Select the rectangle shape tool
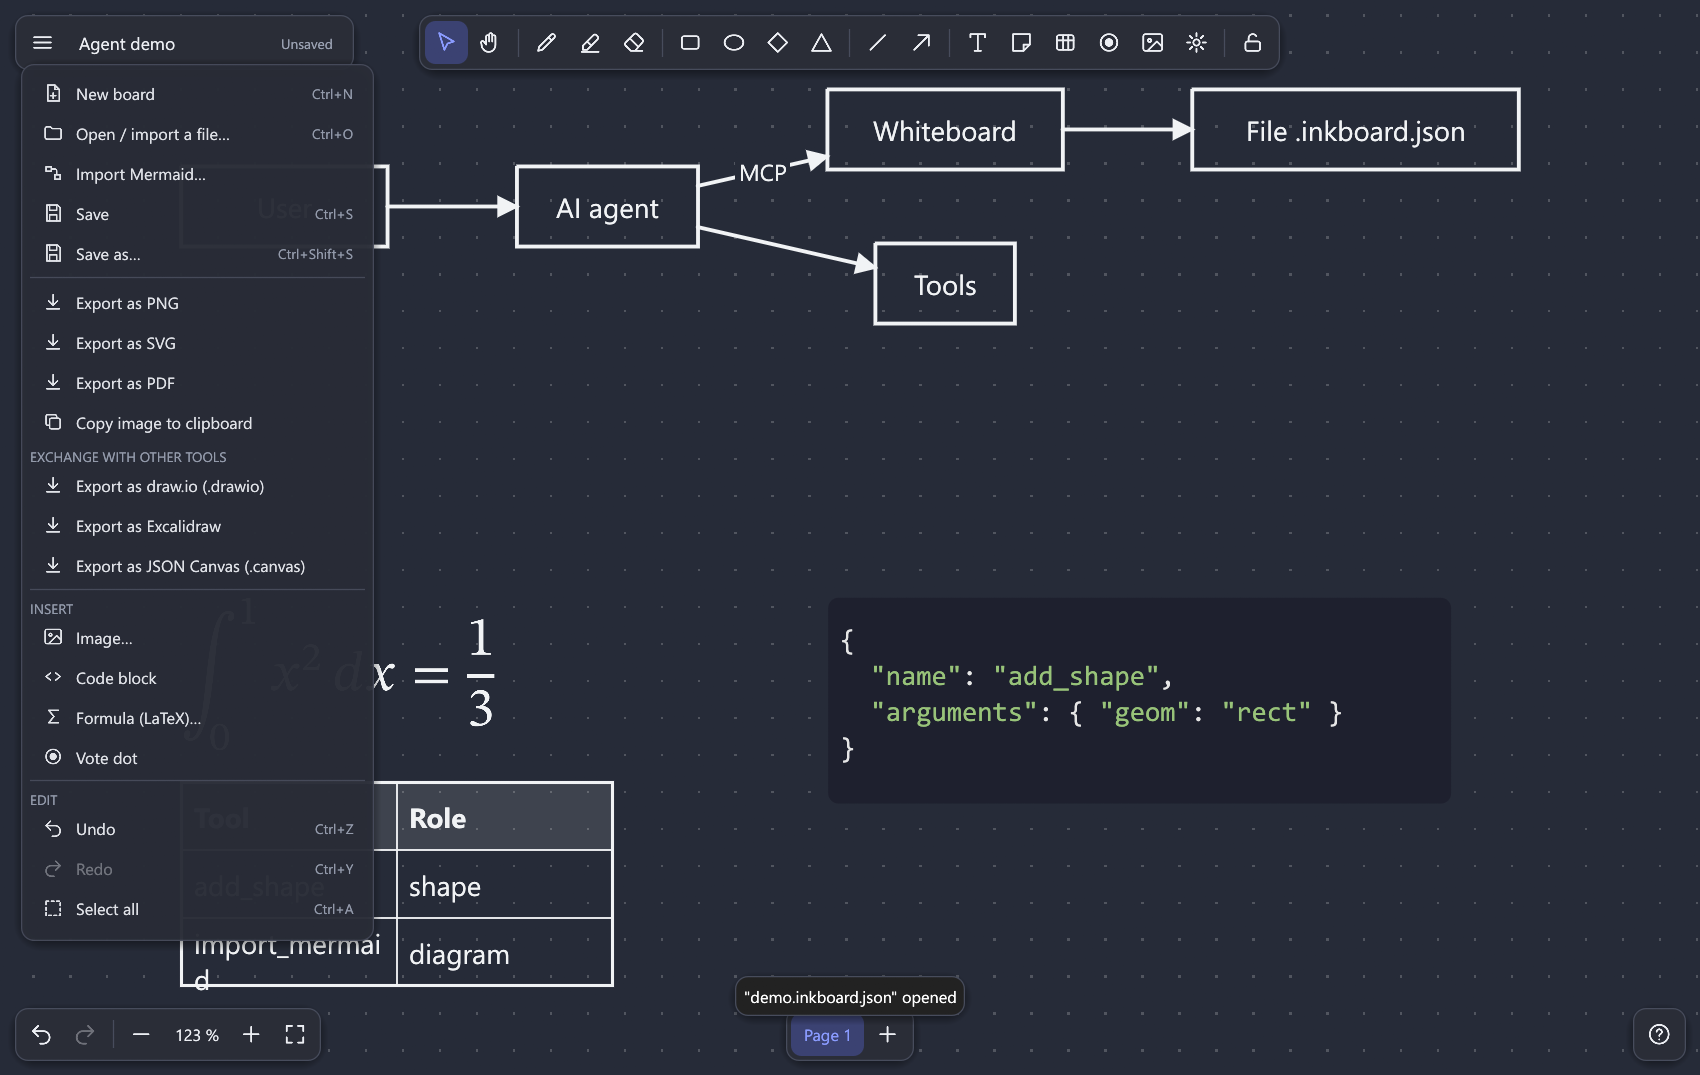The height and width of the screenshot is (1075, 1700). (x=690, y=43)
